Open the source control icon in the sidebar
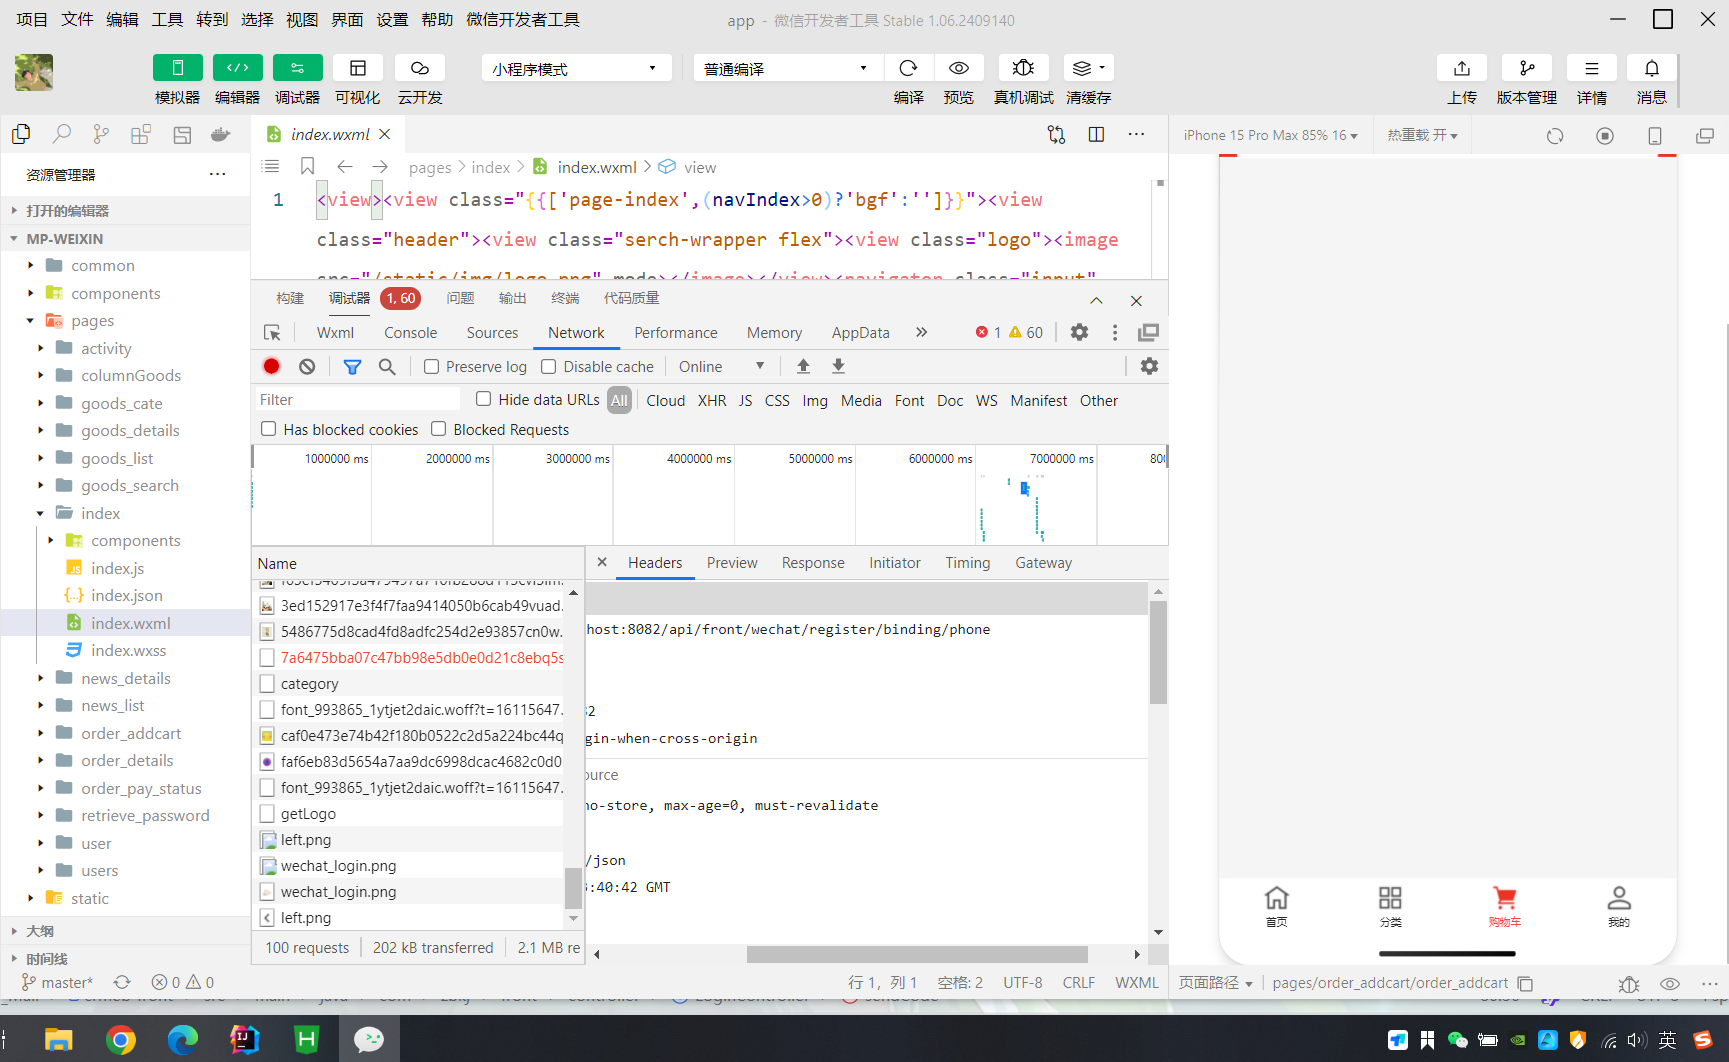 click(101, 134)
